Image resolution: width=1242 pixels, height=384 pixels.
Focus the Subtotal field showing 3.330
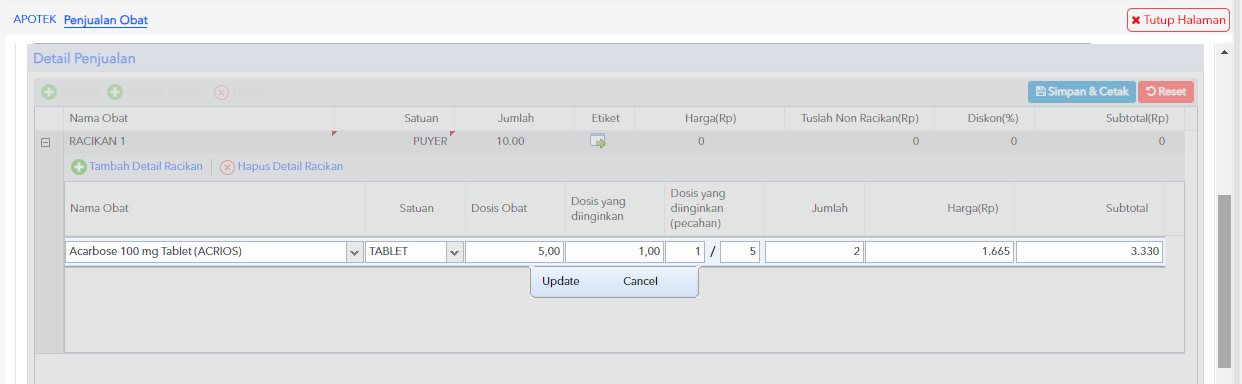[1089, 252]
